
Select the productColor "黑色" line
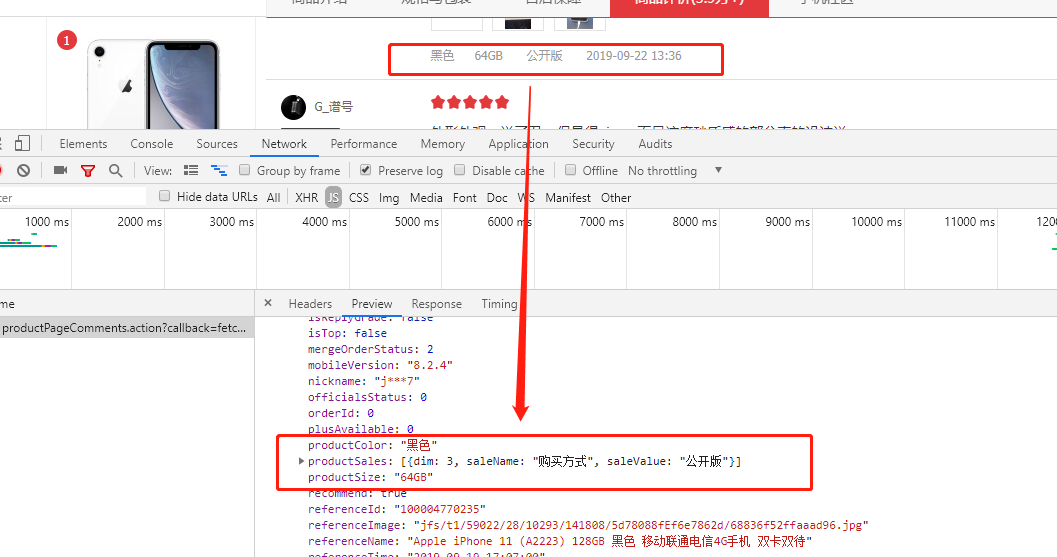(373, 445)
